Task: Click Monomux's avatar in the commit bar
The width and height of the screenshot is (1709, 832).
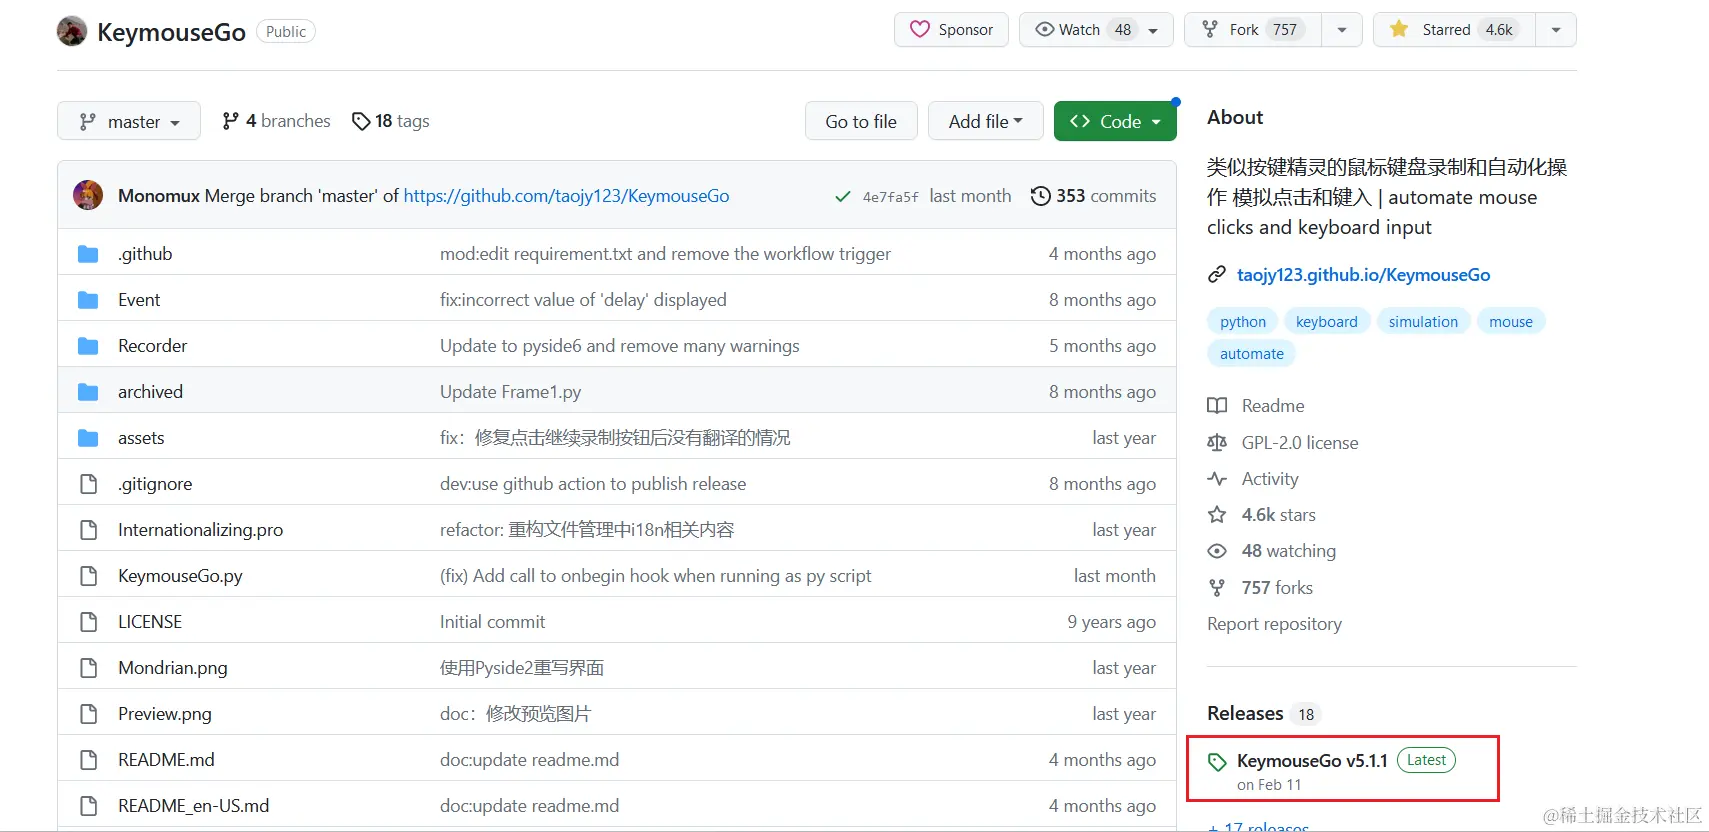Action: point(88,195)
